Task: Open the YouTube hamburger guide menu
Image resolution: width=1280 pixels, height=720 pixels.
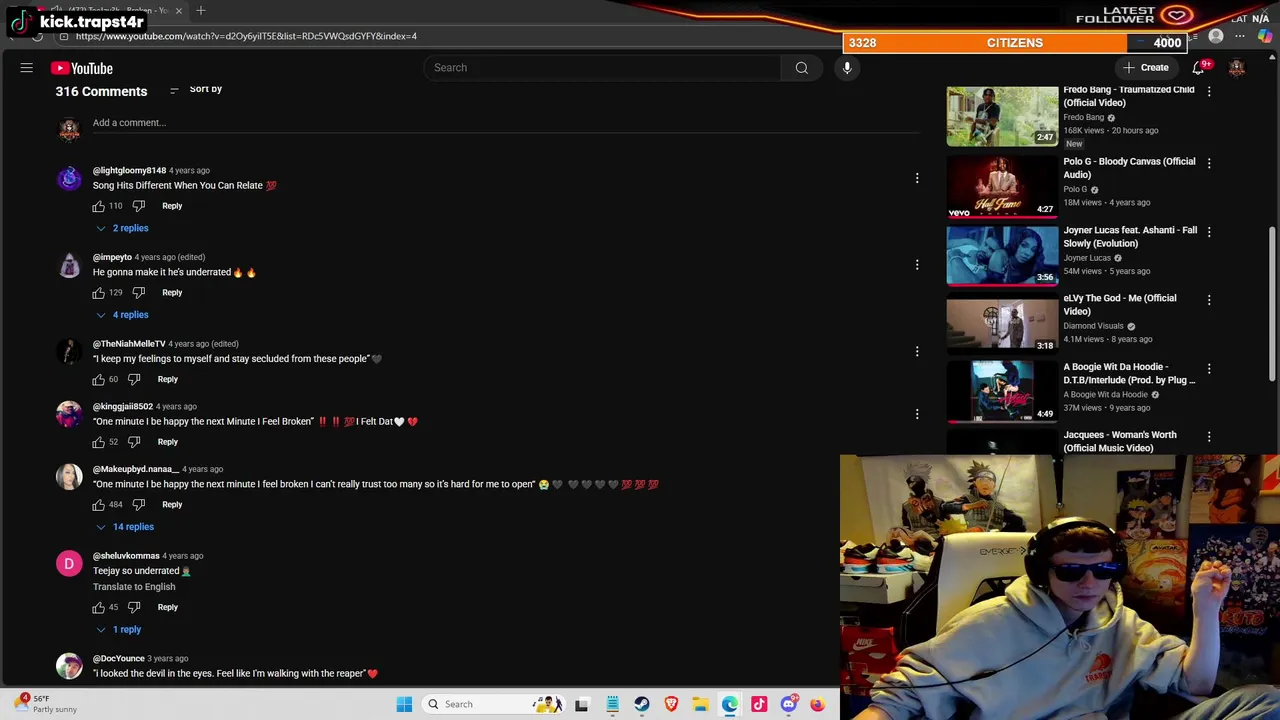Action: (27, 68)
